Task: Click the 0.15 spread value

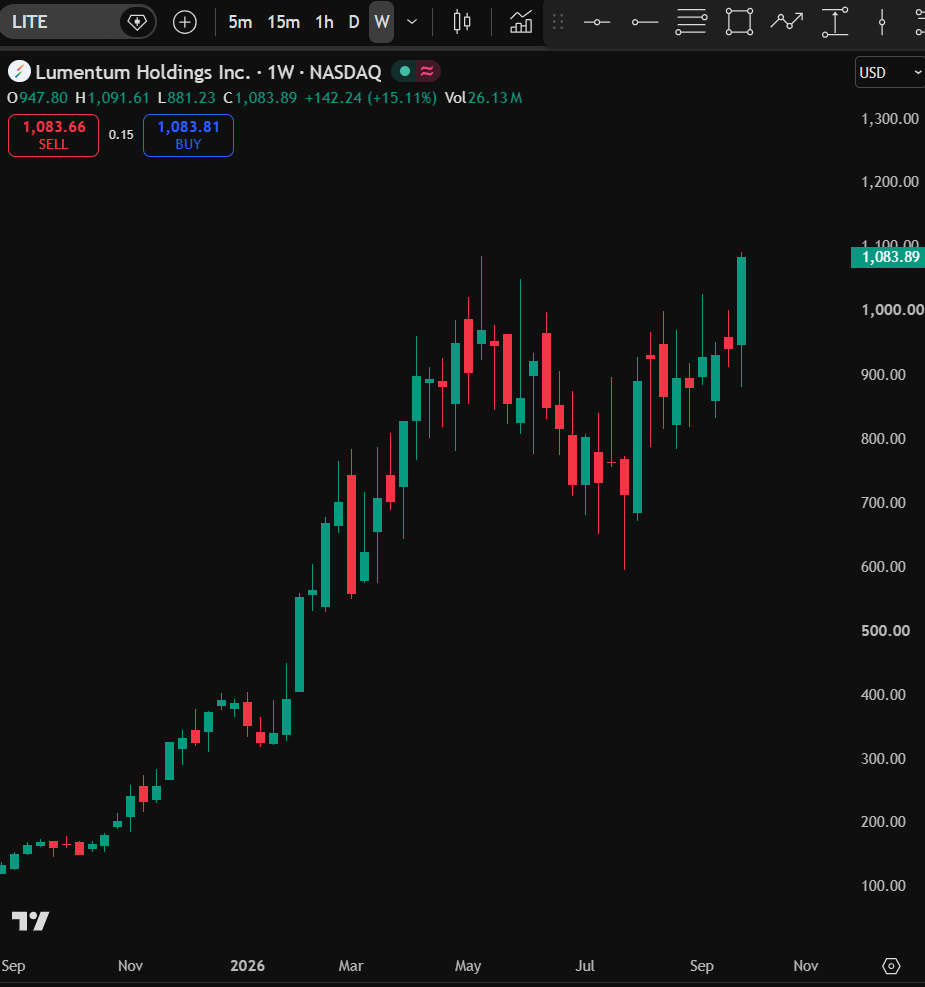Action: click(121, 135)
